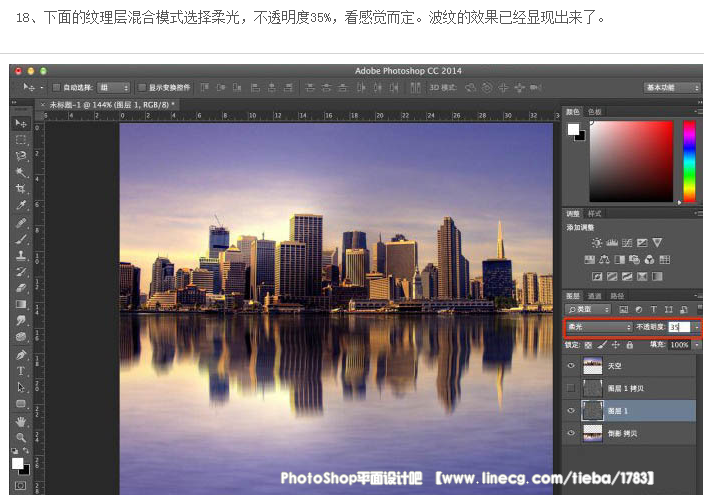Select the Healing Brush tool
Image resolution: width=704 pixels, height=495 pixels.
[21, 222]
